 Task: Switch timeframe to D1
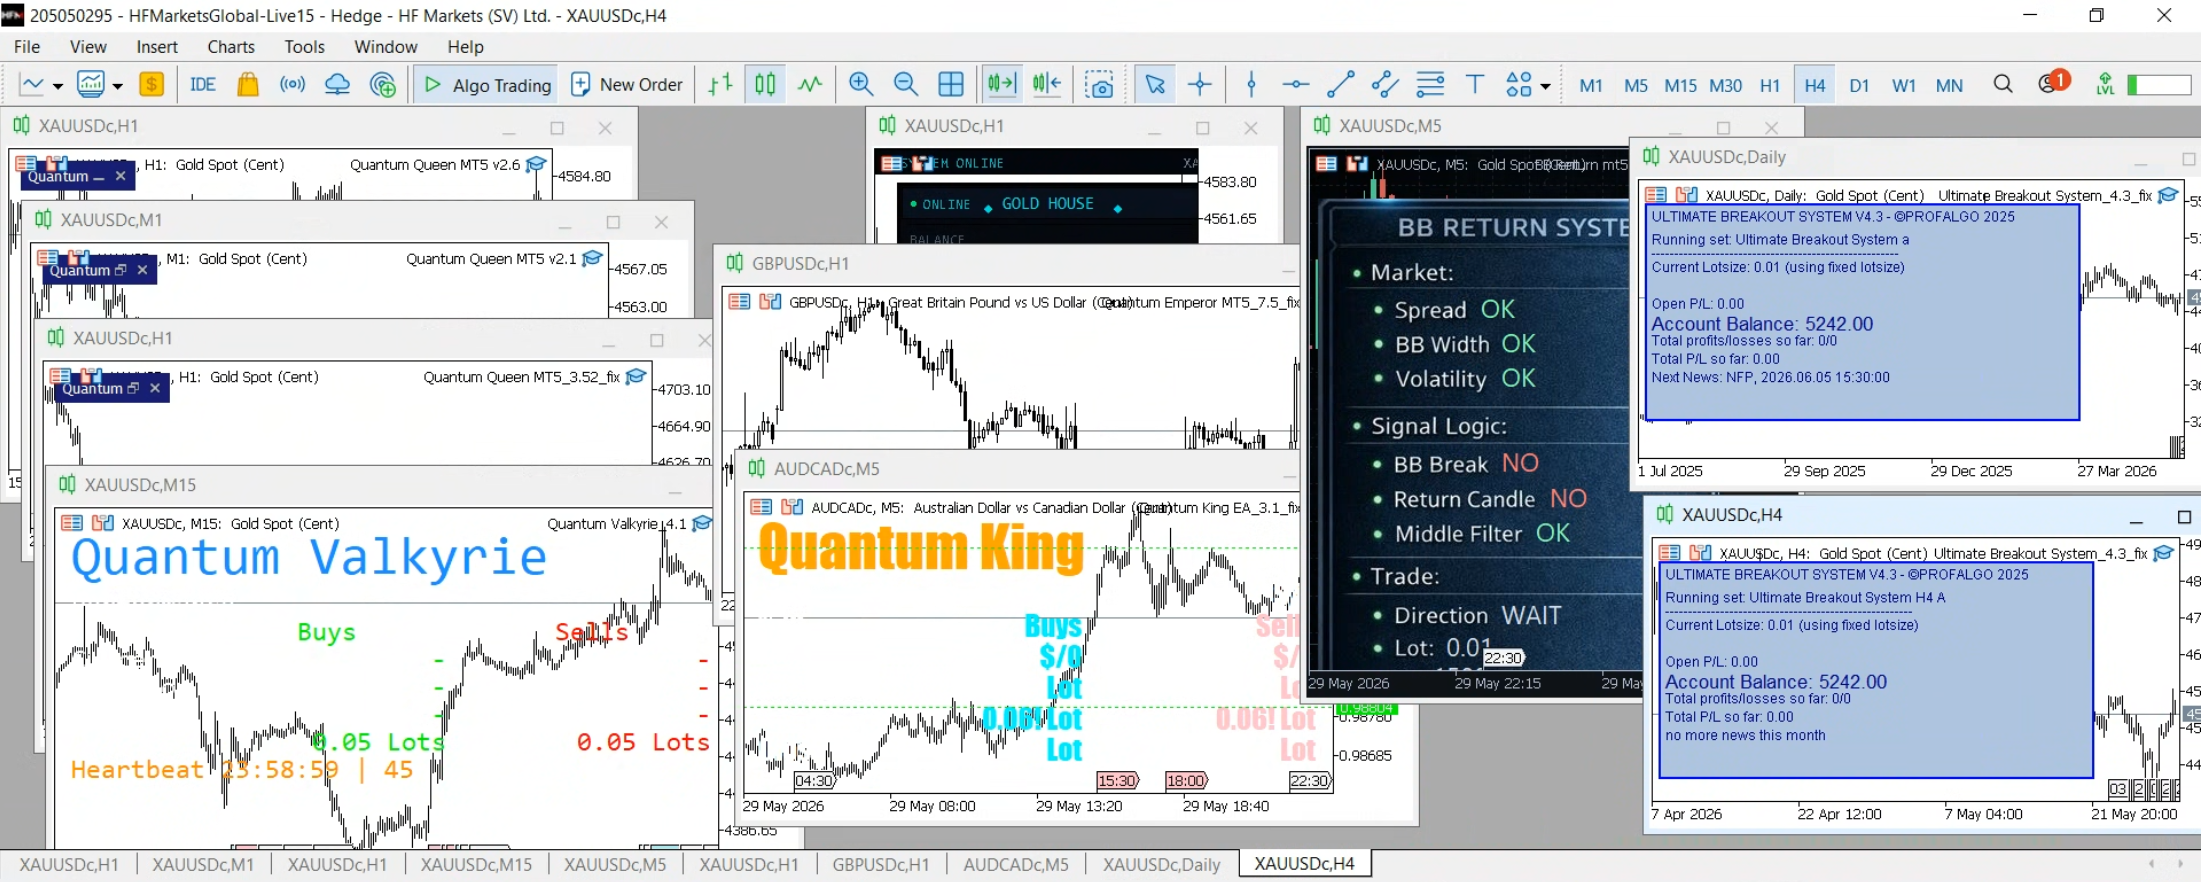(x=1860, y=86)
